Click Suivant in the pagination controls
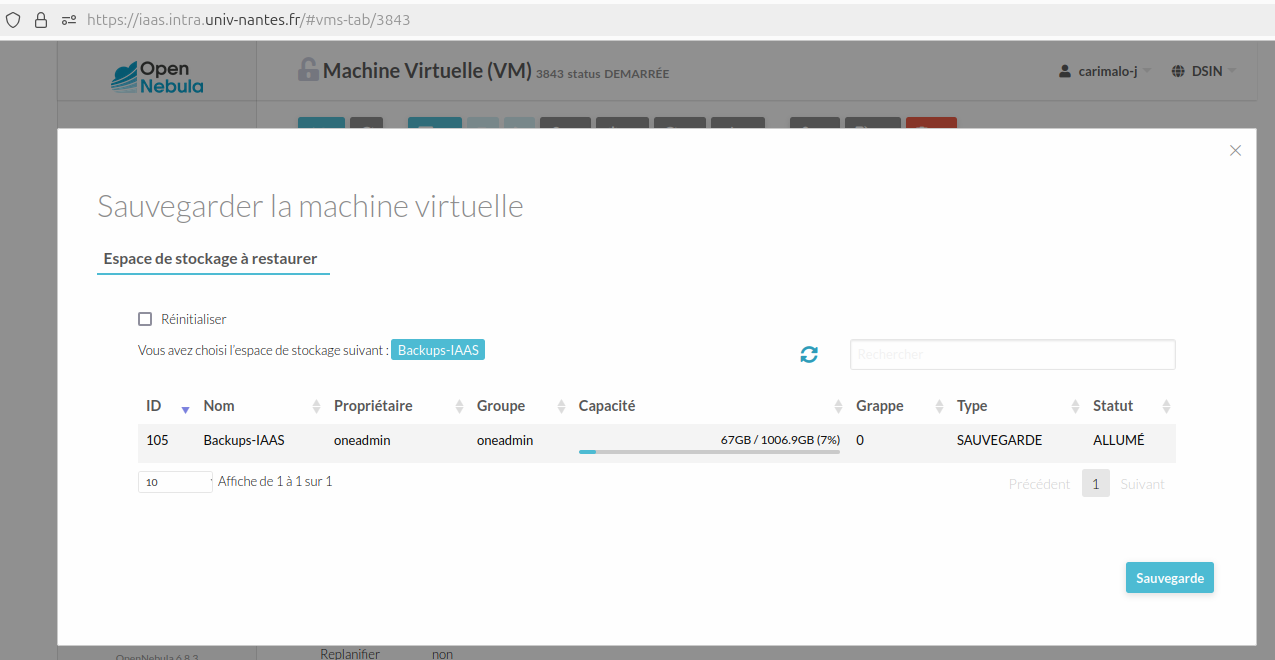 click(x=1142, y=483)
